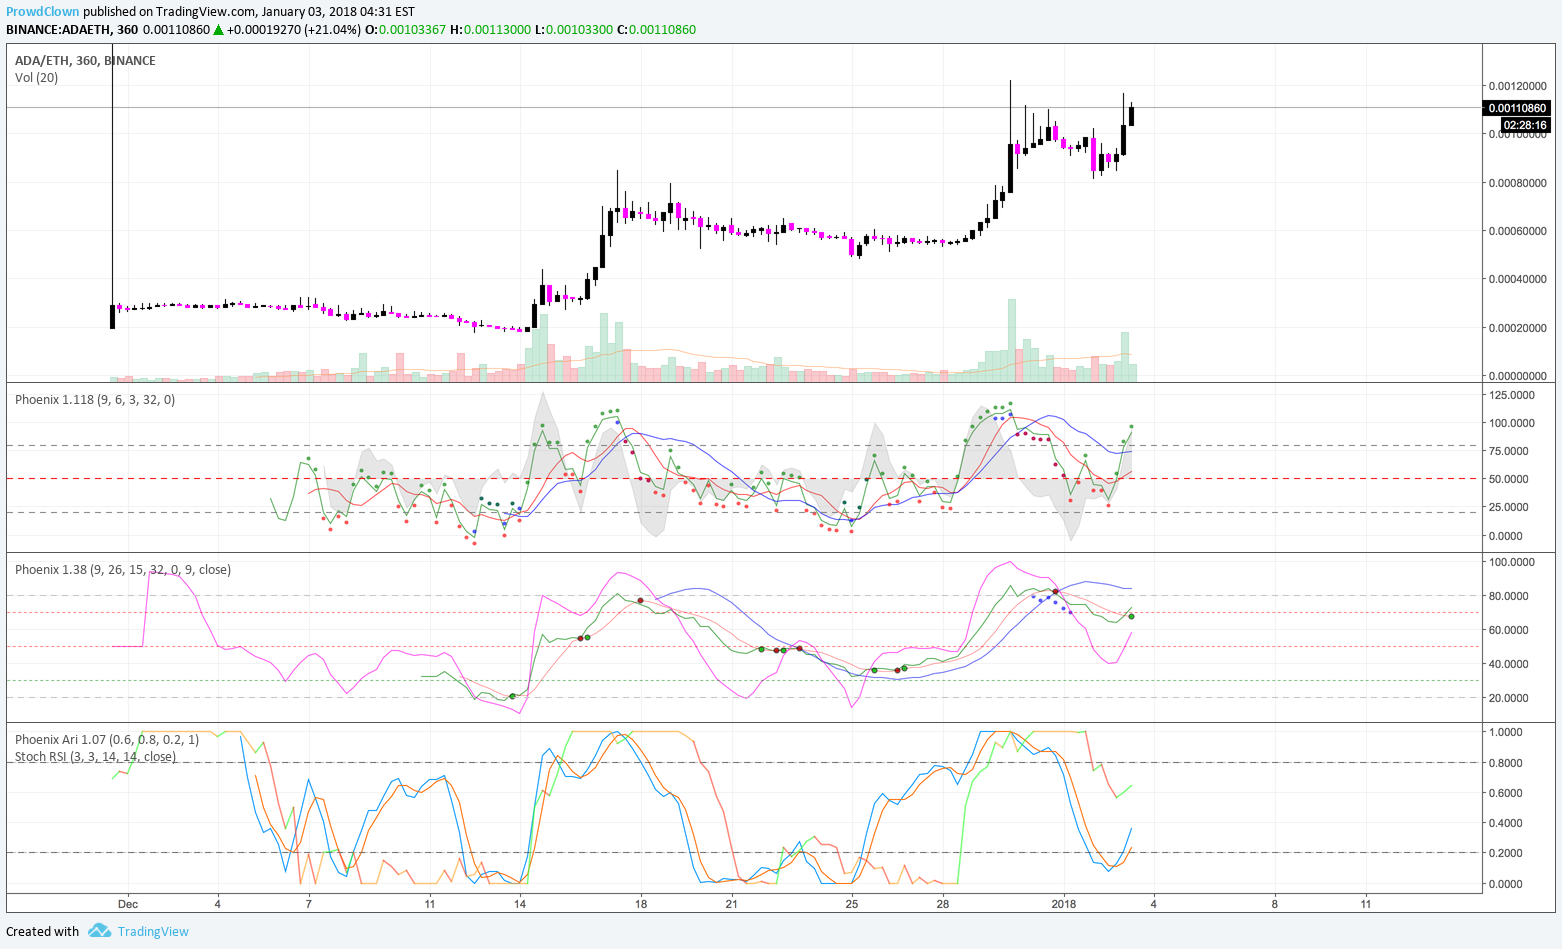Click the 125.0000 Phoenix axis label
1562x949 pixels.
point(1512,395)
